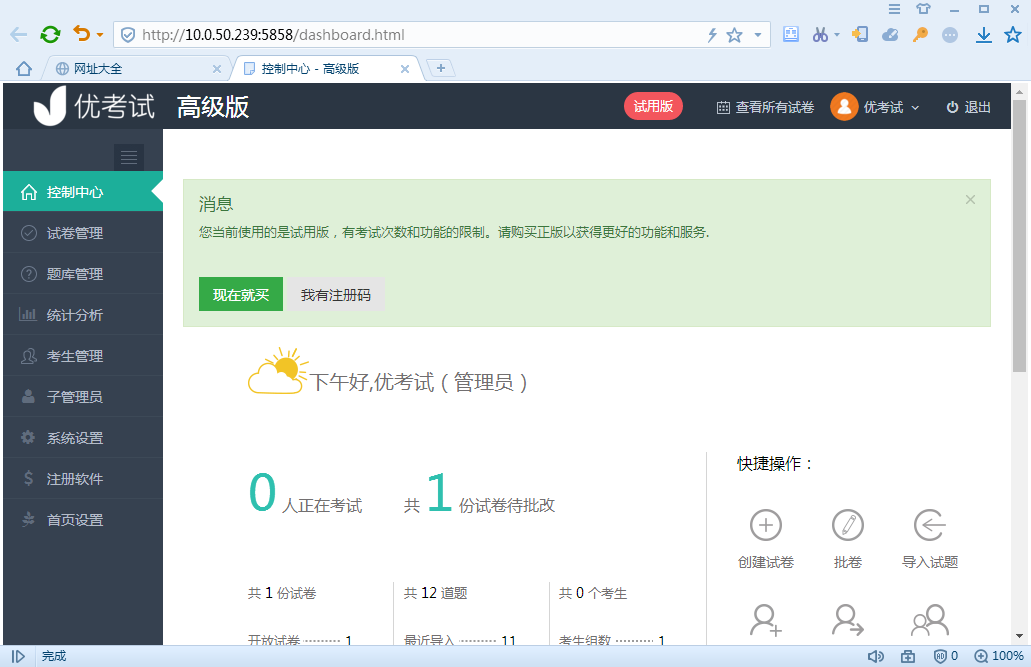Screen dimensions: 1031x667
Task: Reload the page with green refresh icon
Action: click(50, 34)
